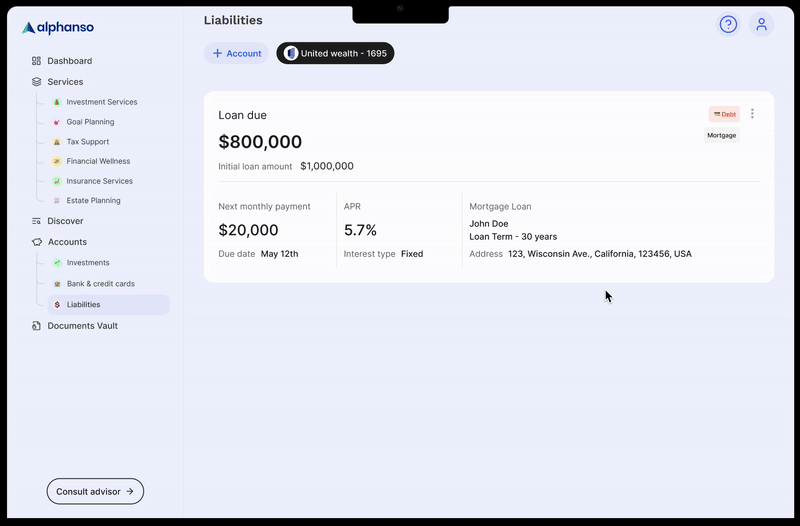Click the 5.7% APR value
The image size is (800, 526).
click(360, 230)
